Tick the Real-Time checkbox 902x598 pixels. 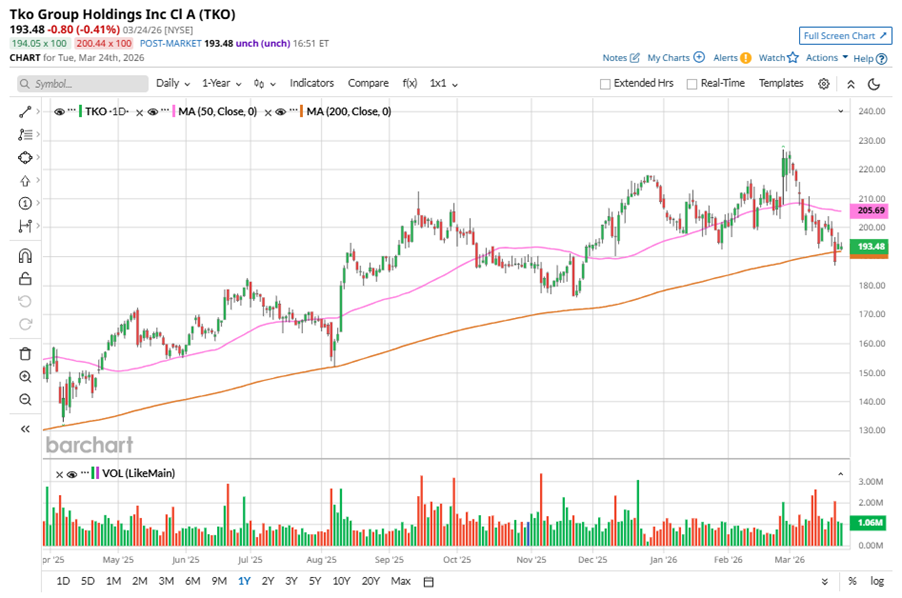[x=691, y=84]
